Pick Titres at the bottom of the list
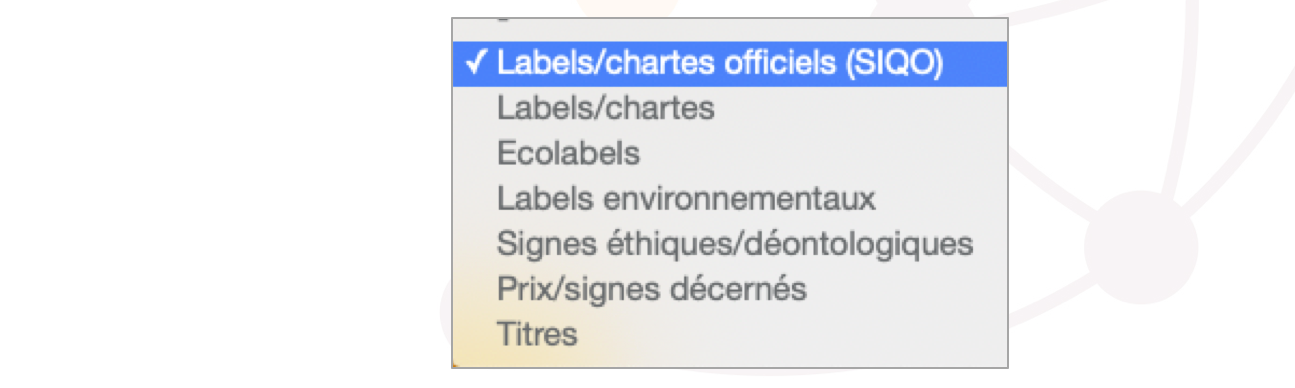 click(730, 333)
